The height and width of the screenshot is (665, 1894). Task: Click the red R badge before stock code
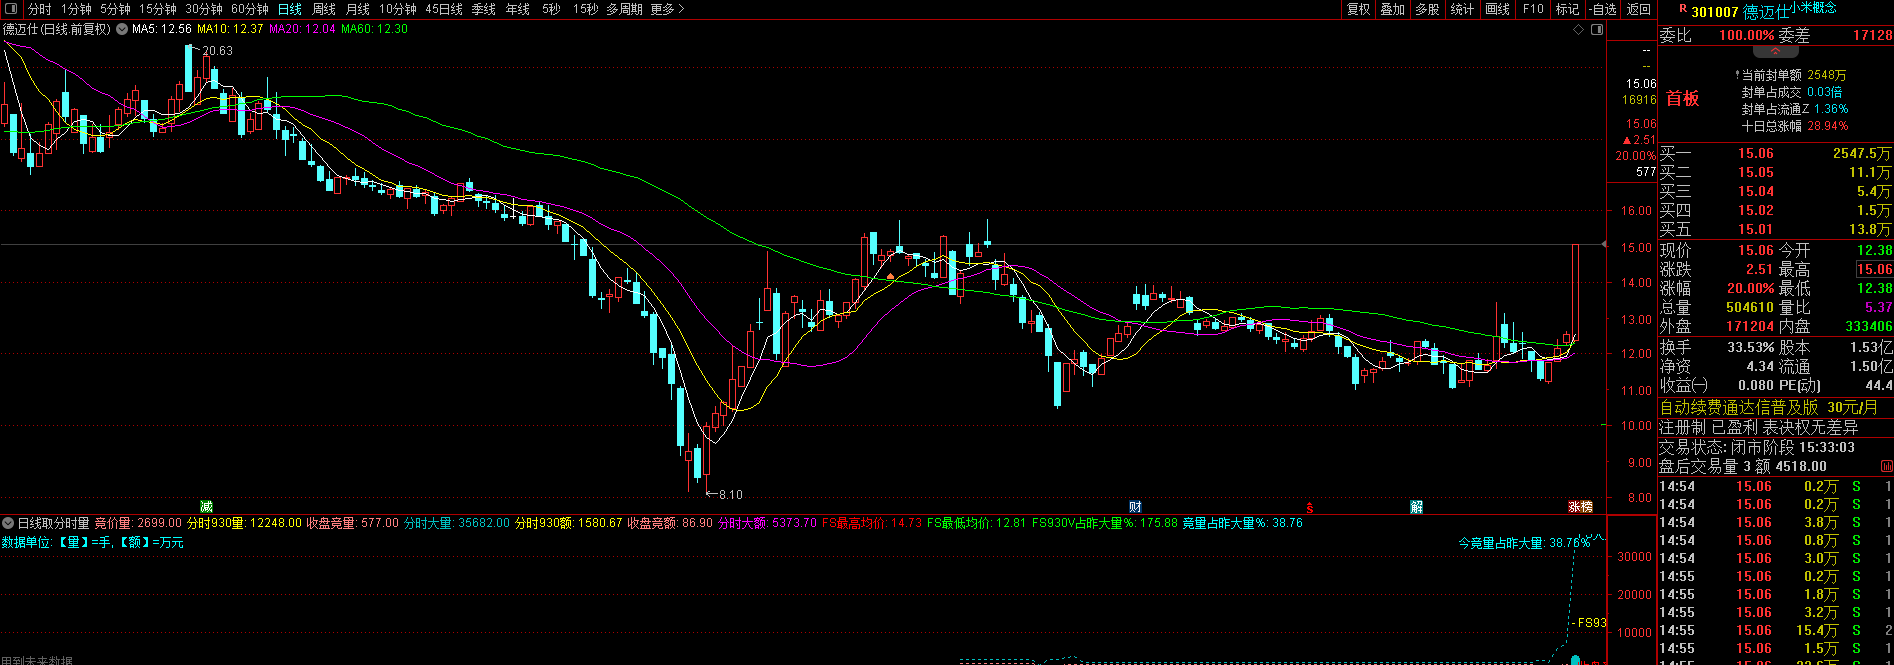1682,10
